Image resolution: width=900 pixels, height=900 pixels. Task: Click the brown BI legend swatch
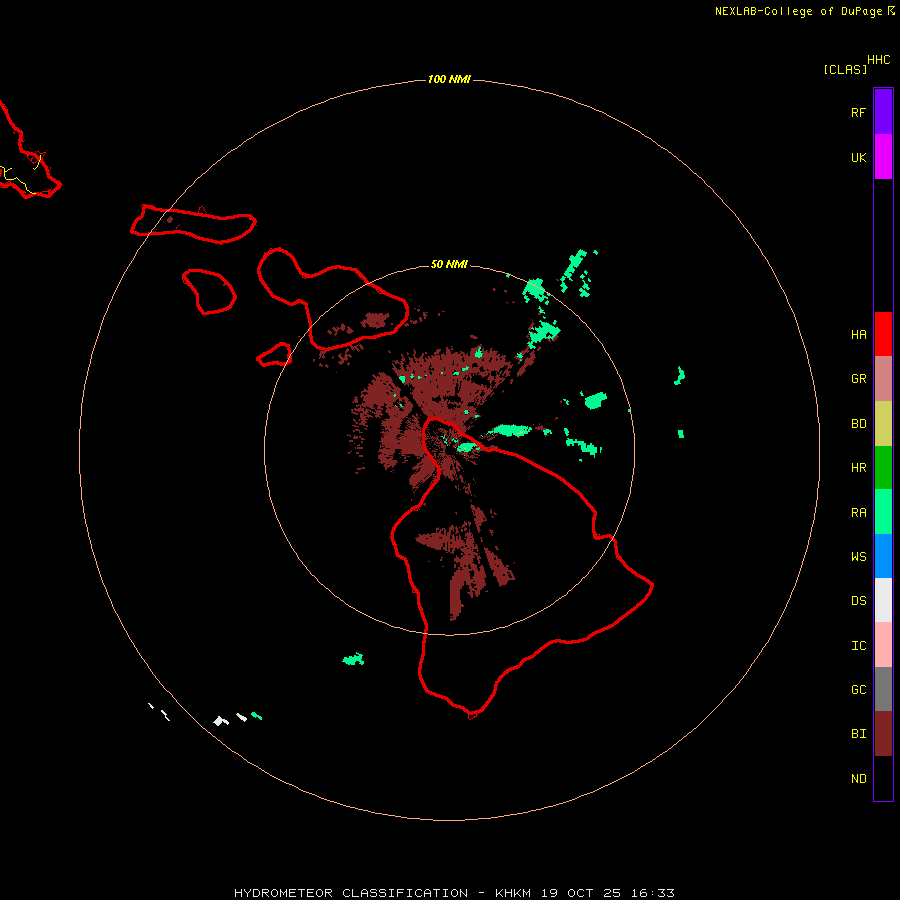pos(883,734)
